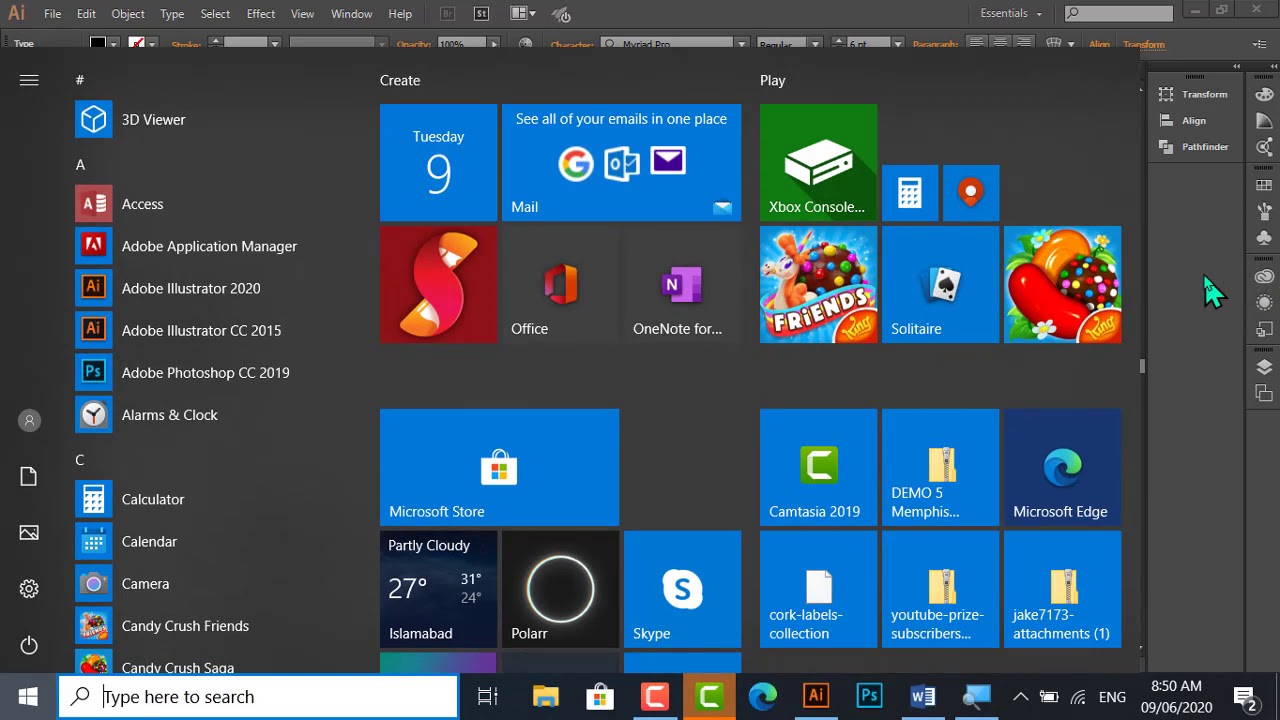Open the Microsoft Store tile
Screen dimensions: 1280x720
coord(499,467)
